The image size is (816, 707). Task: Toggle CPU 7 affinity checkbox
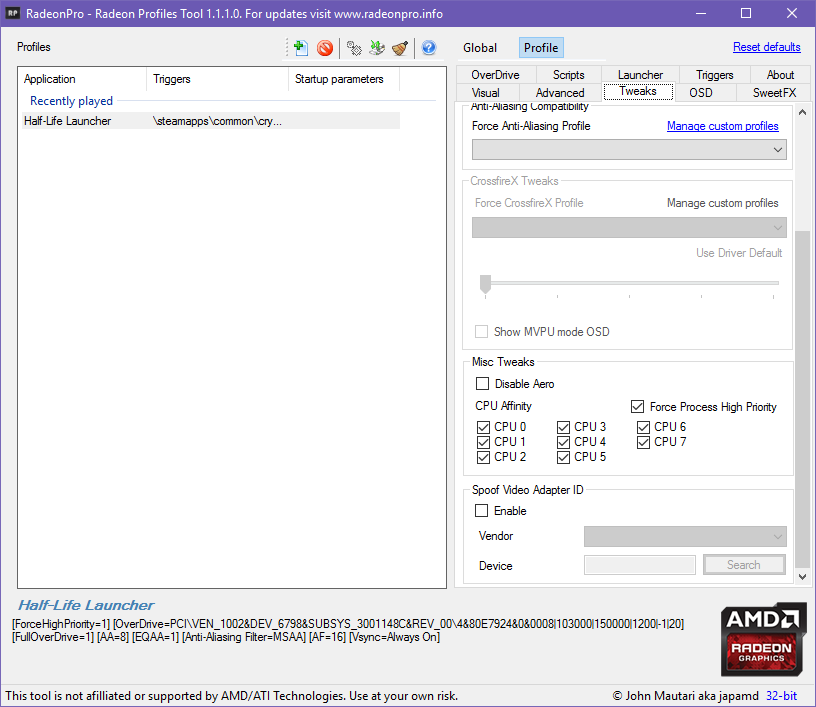click(644, 442)
